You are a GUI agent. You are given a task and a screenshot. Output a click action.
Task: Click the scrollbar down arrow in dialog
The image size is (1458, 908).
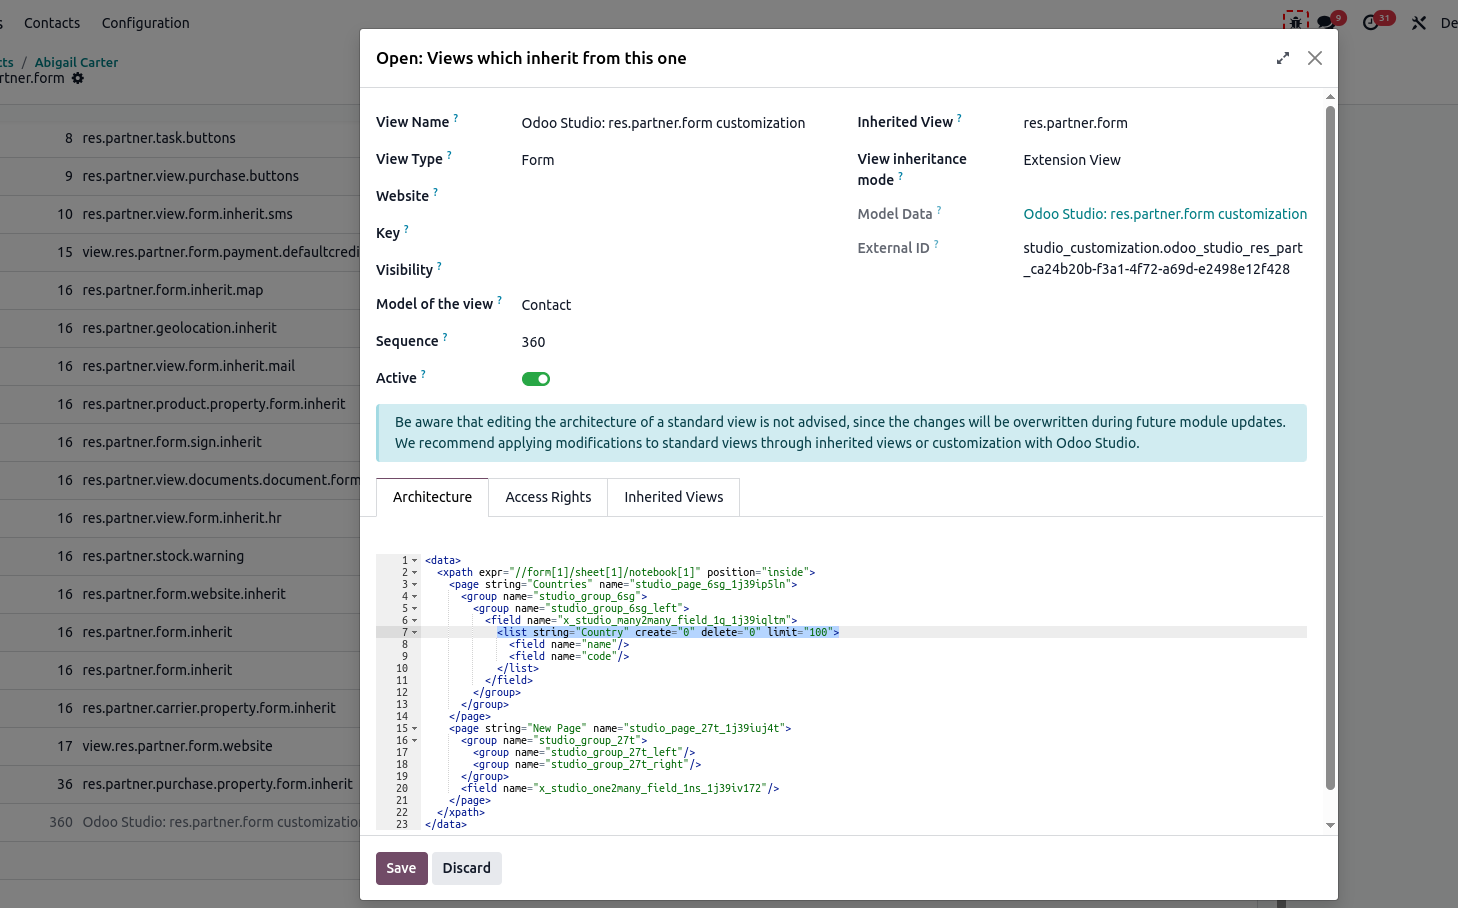[x=1330, y=825]
